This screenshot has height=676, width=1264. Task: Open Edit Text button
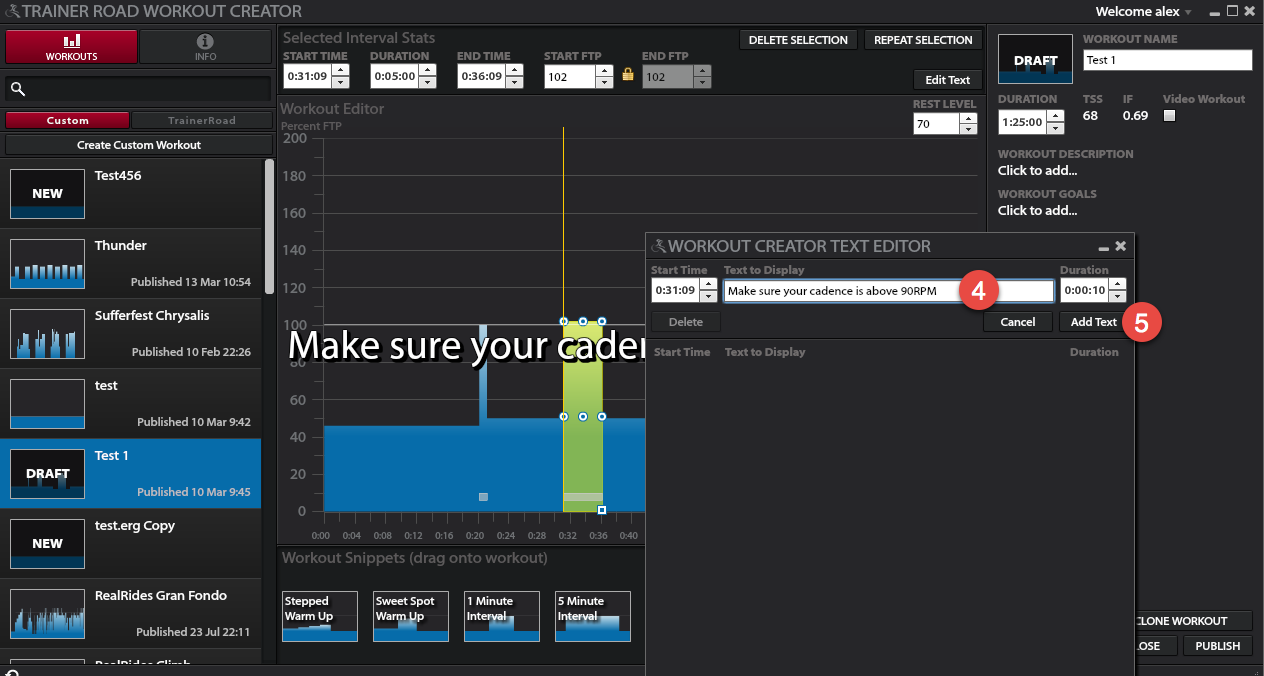point(948,80)
